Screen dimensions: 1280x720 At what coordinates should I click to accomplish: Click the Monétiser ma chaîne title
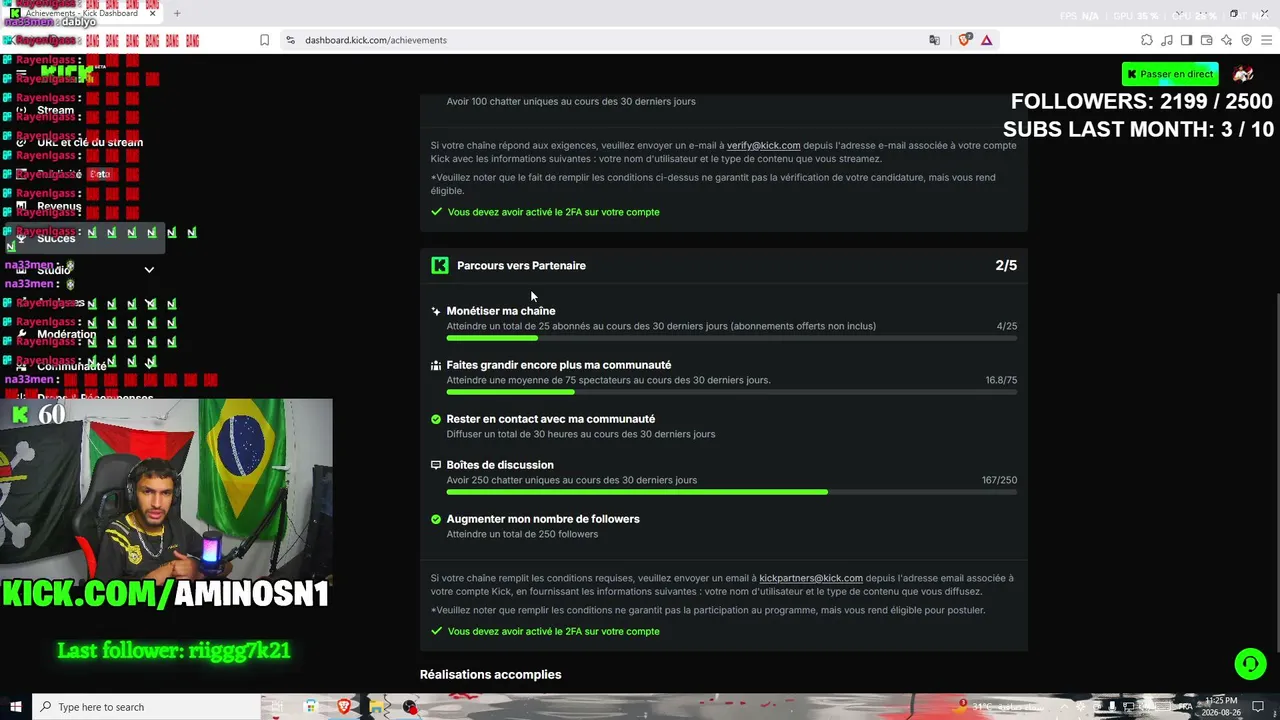tap(501, 311)
